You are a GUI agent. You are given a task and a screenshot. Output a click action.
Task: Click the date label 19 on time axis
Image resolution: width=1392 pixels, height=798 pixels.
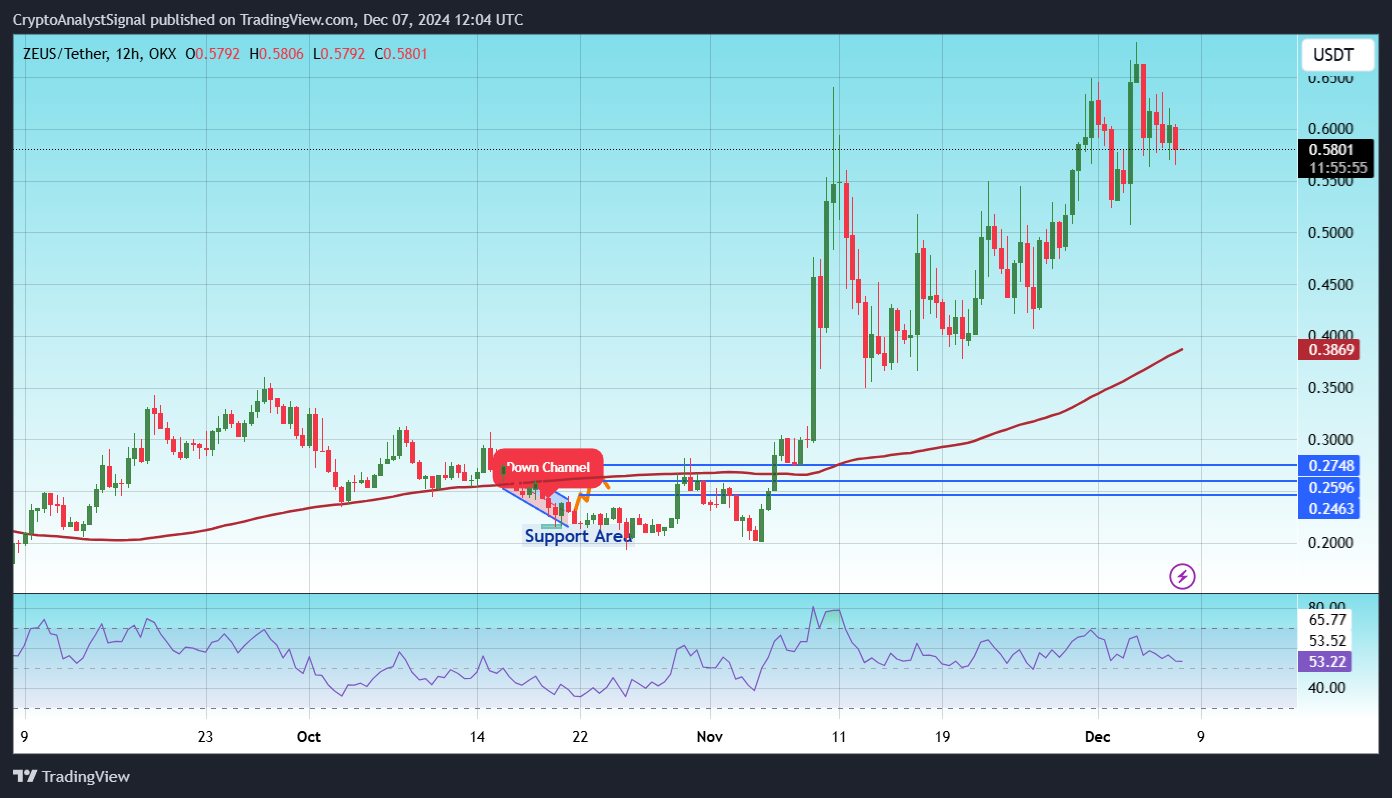(x=941, y=736)
